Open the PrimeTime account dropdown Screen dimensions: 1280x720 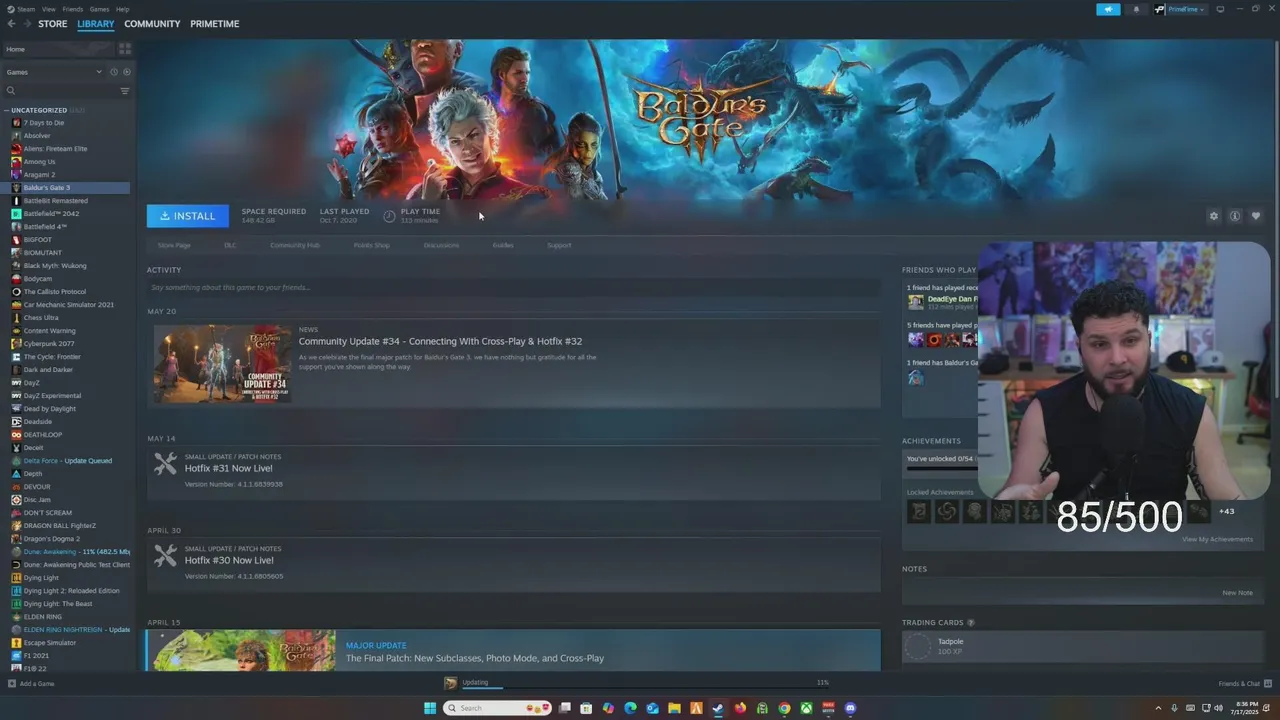point(1180,9)
